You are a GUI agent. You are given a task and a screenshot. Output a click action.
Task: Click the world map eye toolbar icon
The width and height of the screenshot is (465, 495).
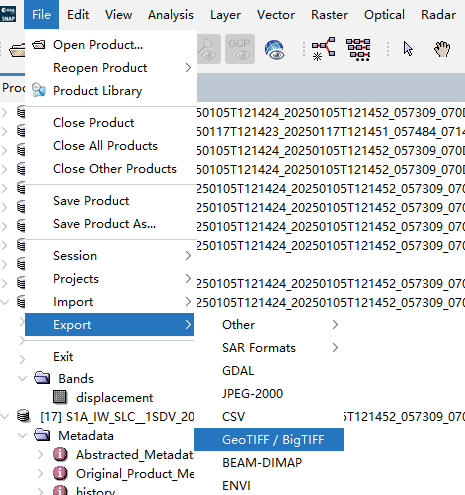[x=275, y=49]
